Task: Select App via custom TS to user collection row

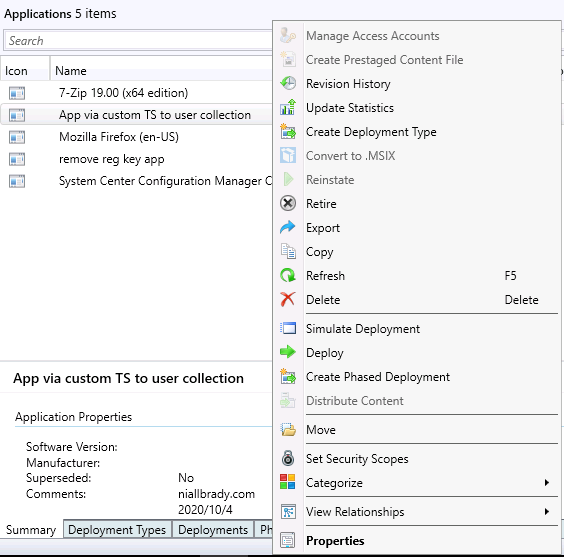Action: (137, 115)
